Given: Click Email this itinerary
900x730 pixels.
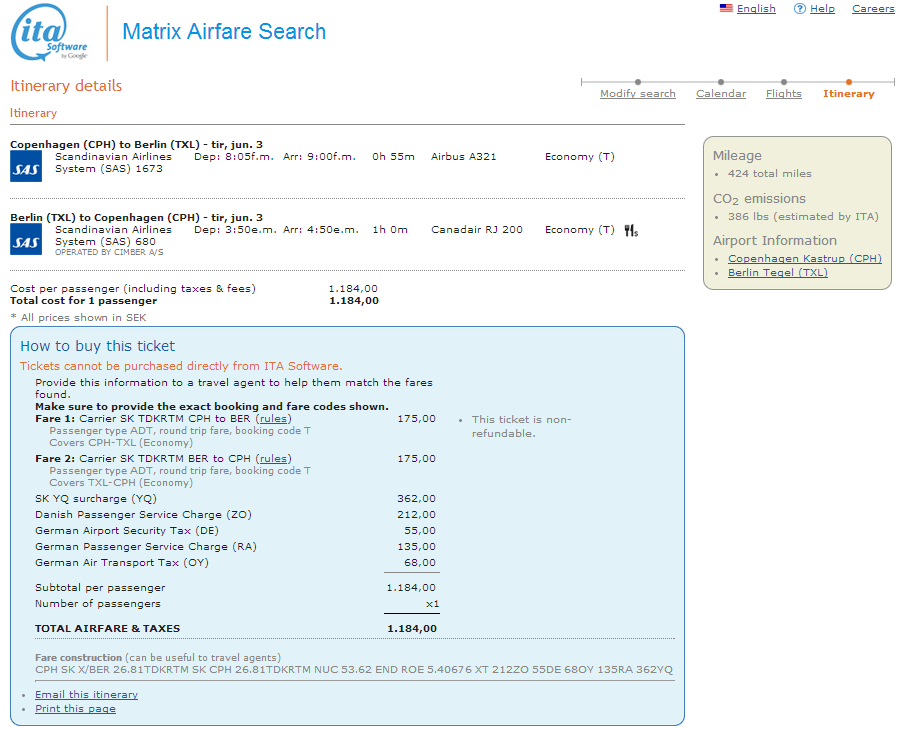Looking at the screenshot, I should 86,695.
